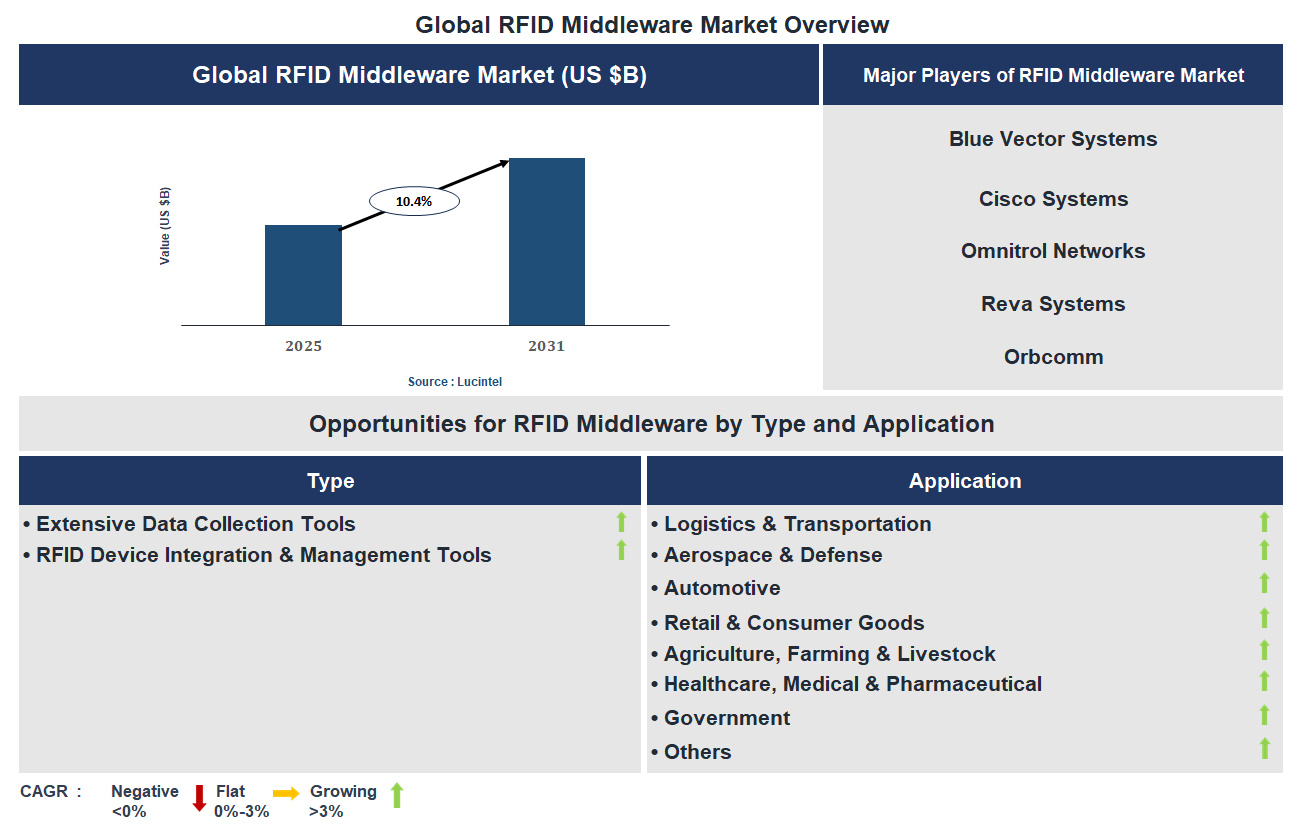Click the growth indicator for Agriculture, Farming & Livestock
Image resolution: width=1299 pixels, height=835 pixels.
tap(1265, 650)
